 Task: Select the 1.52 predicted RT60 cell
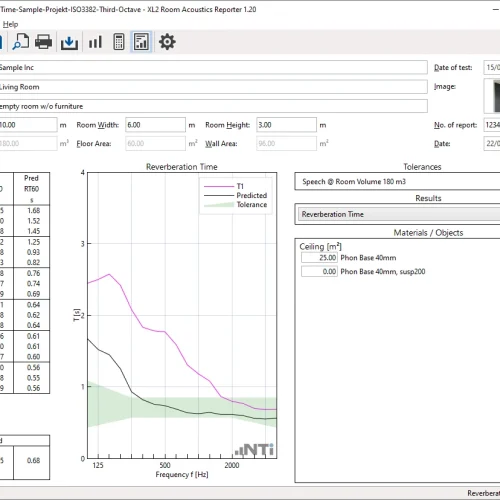(x=33, y=221)
